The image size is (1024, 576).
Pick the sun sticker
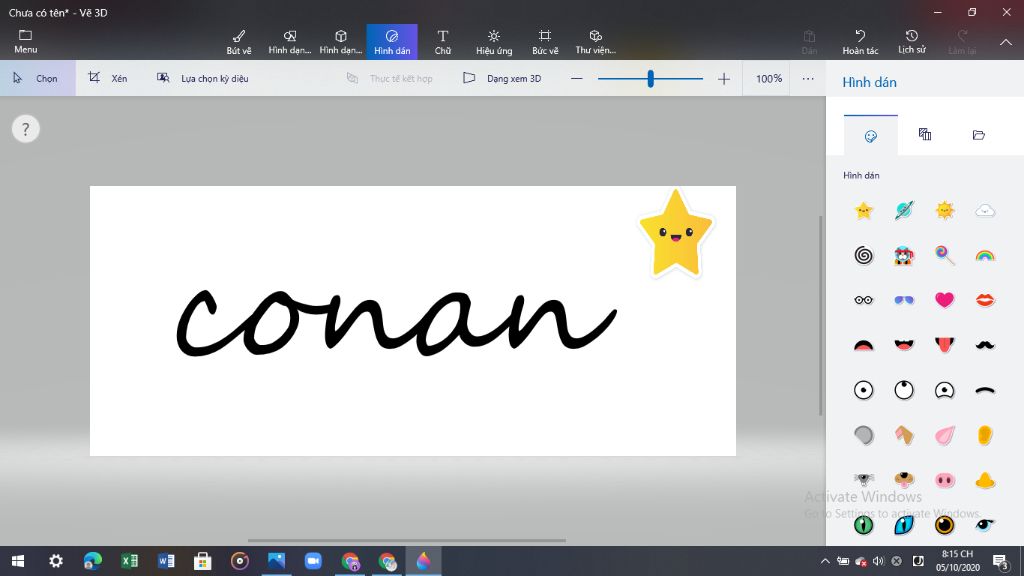click(944, 210)
